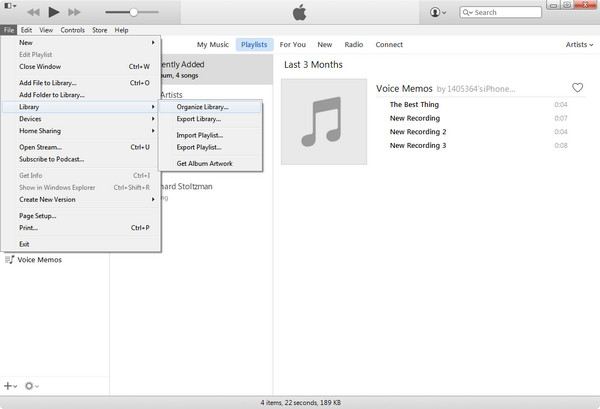Viewport: 600px width, 409px height.
Task: Click the Voice Memos album artwork thumbnail
Action: [x=324, y=122]
